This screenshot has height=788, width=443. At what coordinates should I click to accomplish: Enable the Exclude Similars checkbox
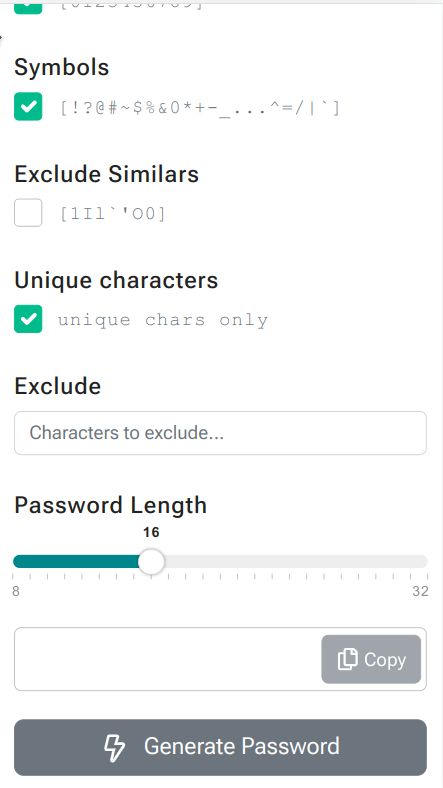(x=28, y=213)
